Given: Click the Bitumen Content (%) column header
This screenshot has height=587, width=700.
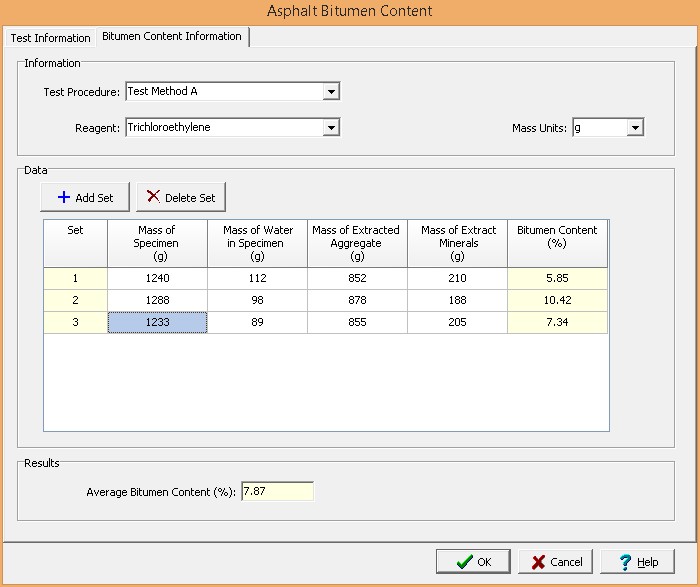Looking at the screenshot, I should pyautogui.click(x=557, y=243).
